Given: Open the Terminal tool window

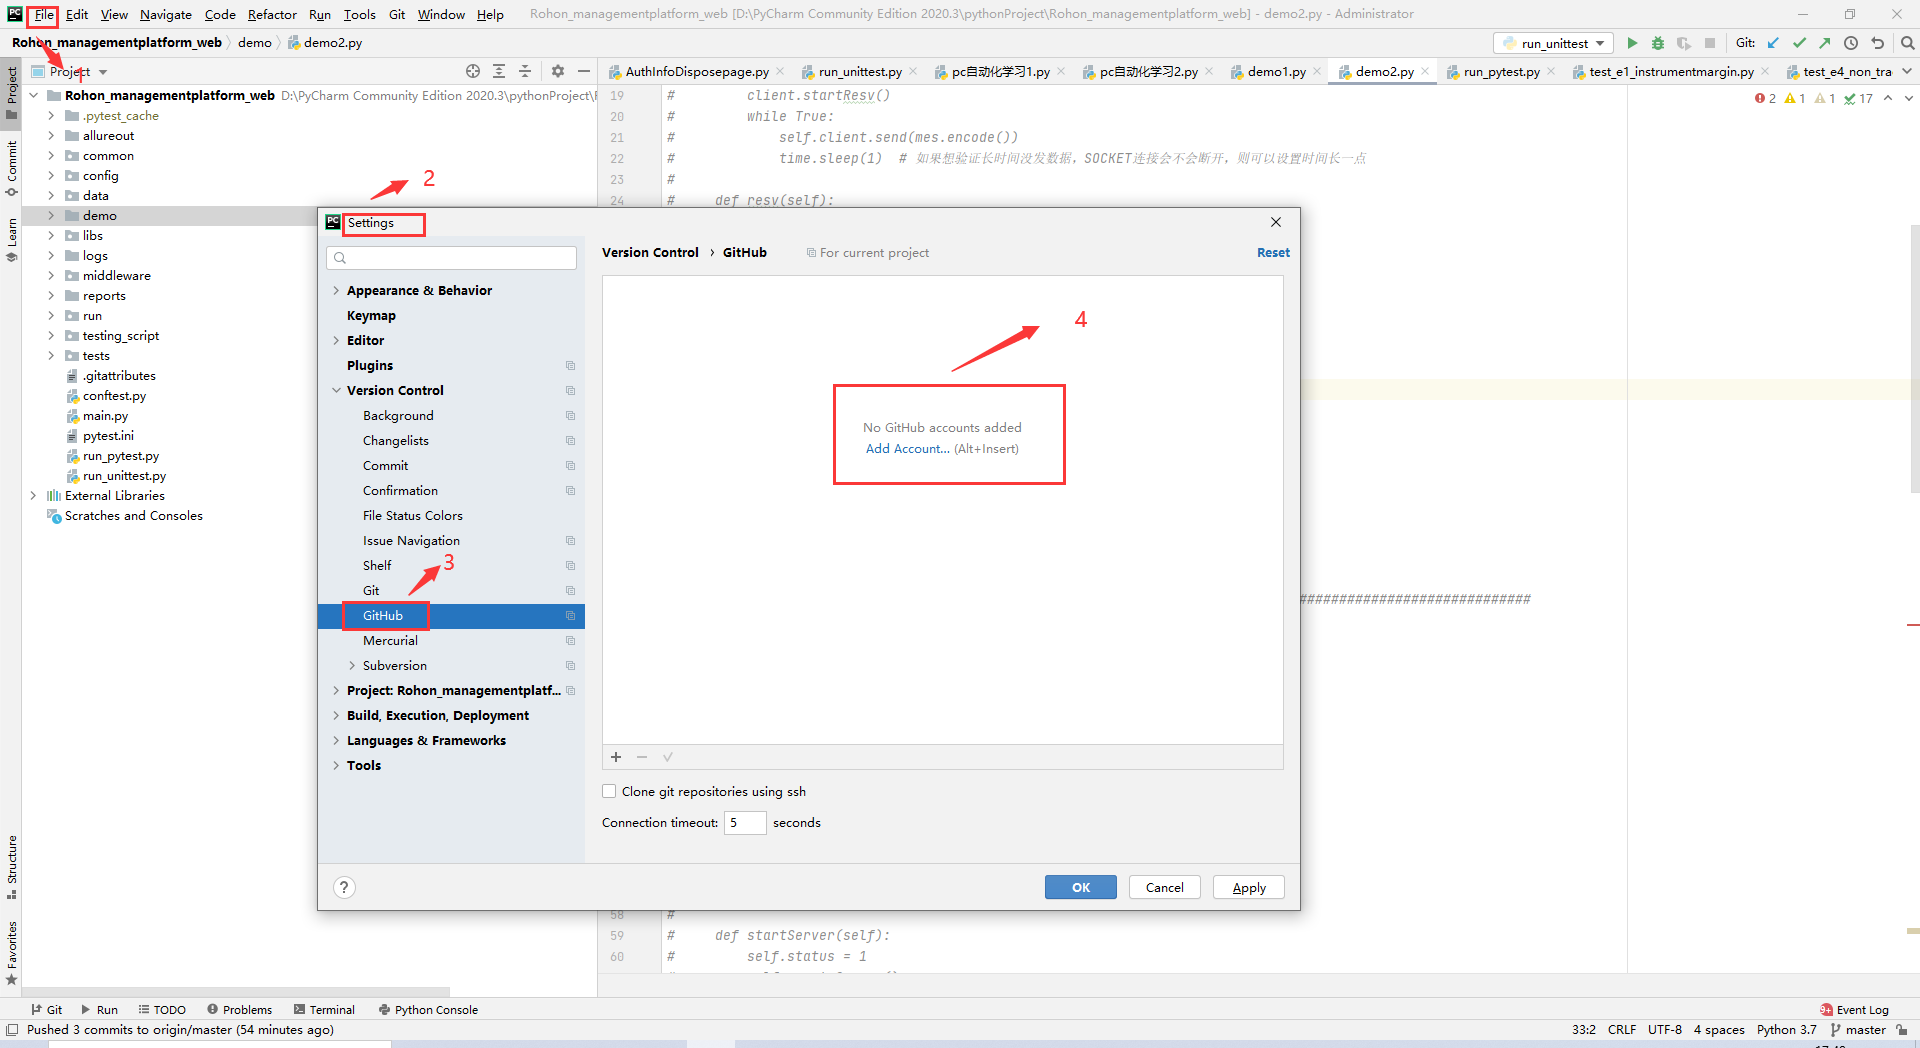Looking at the screenshot, I should point(325,1010).
